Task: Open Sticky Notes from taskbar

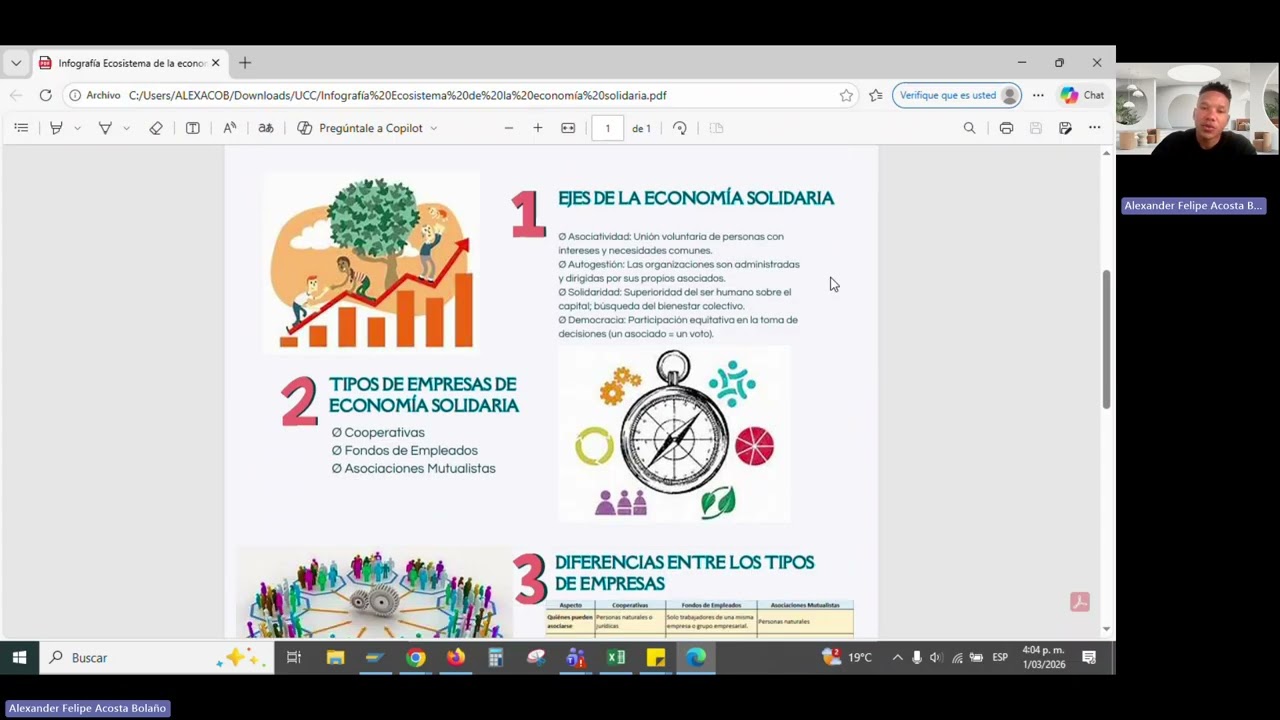Action: click(656, 657)
